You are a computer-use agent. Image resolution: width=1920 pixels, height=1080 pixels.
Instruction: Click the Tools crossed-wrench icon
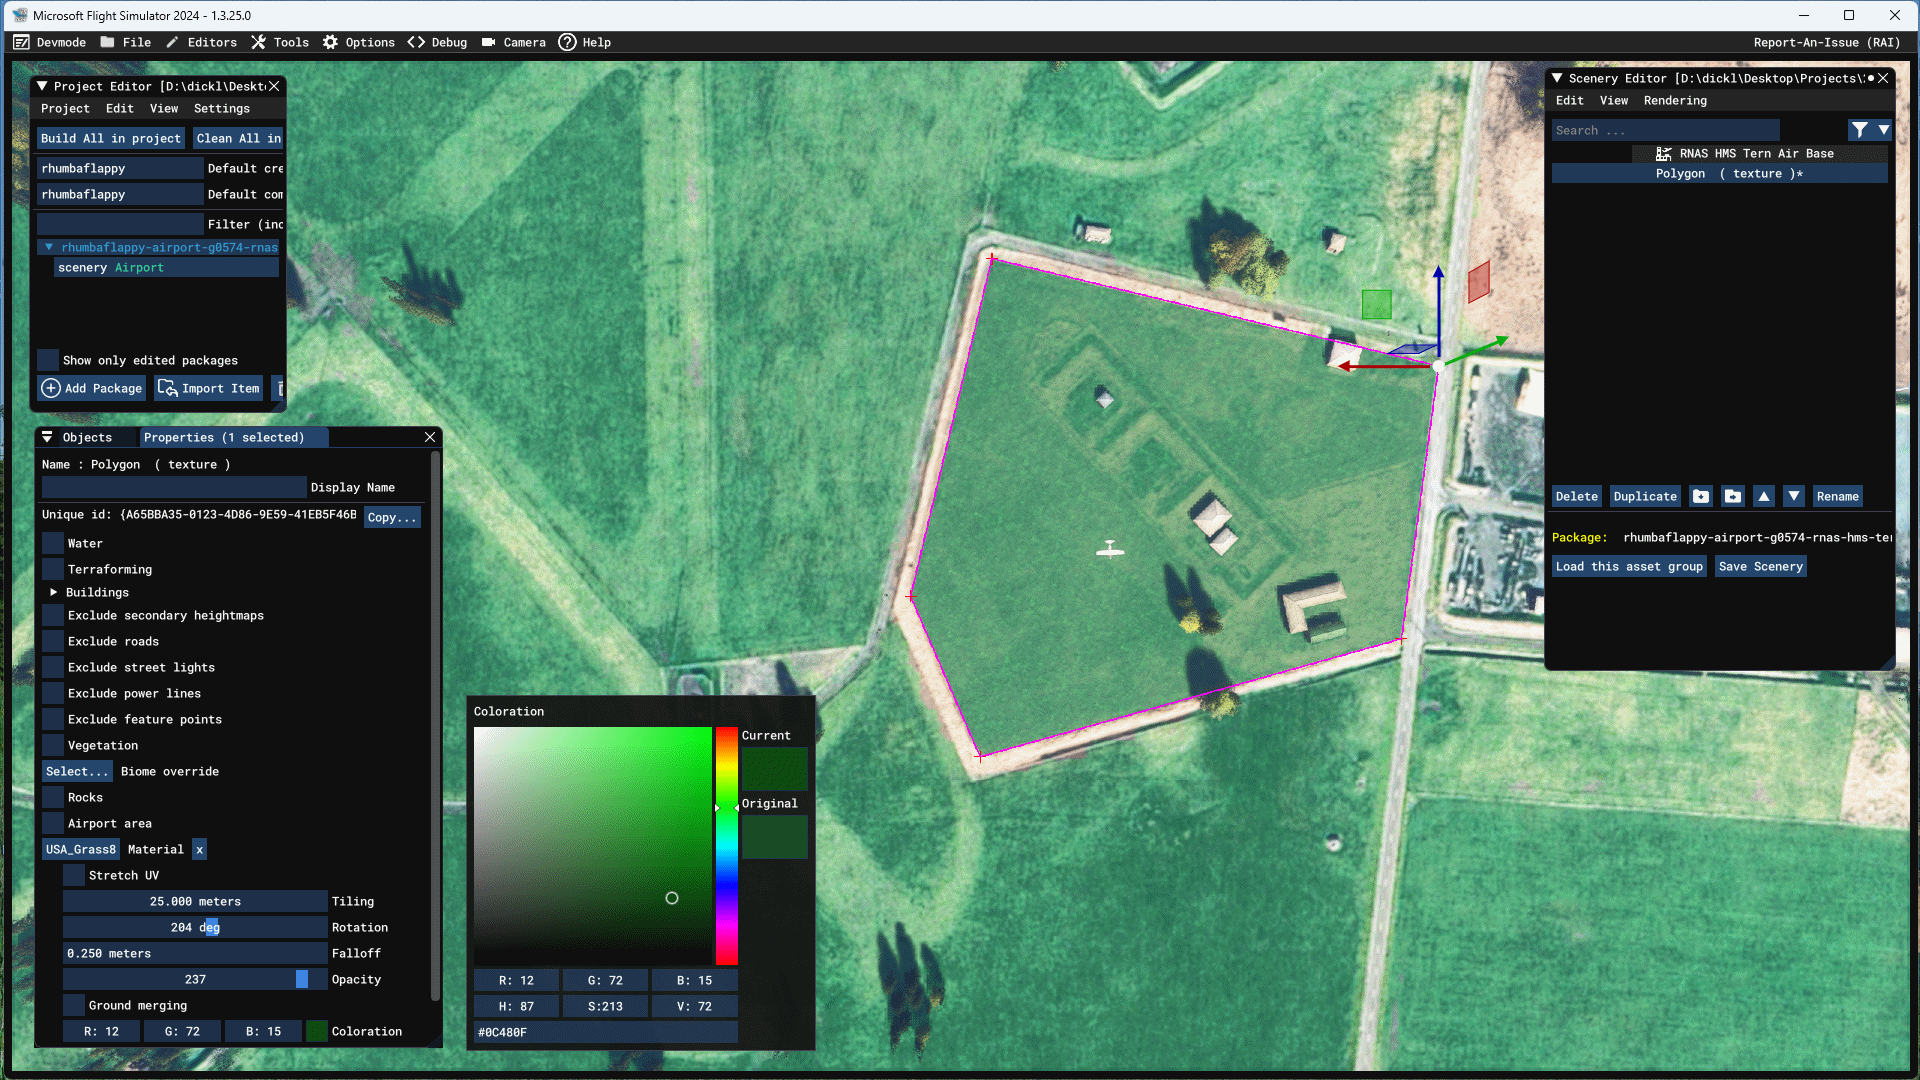[260, 42]
